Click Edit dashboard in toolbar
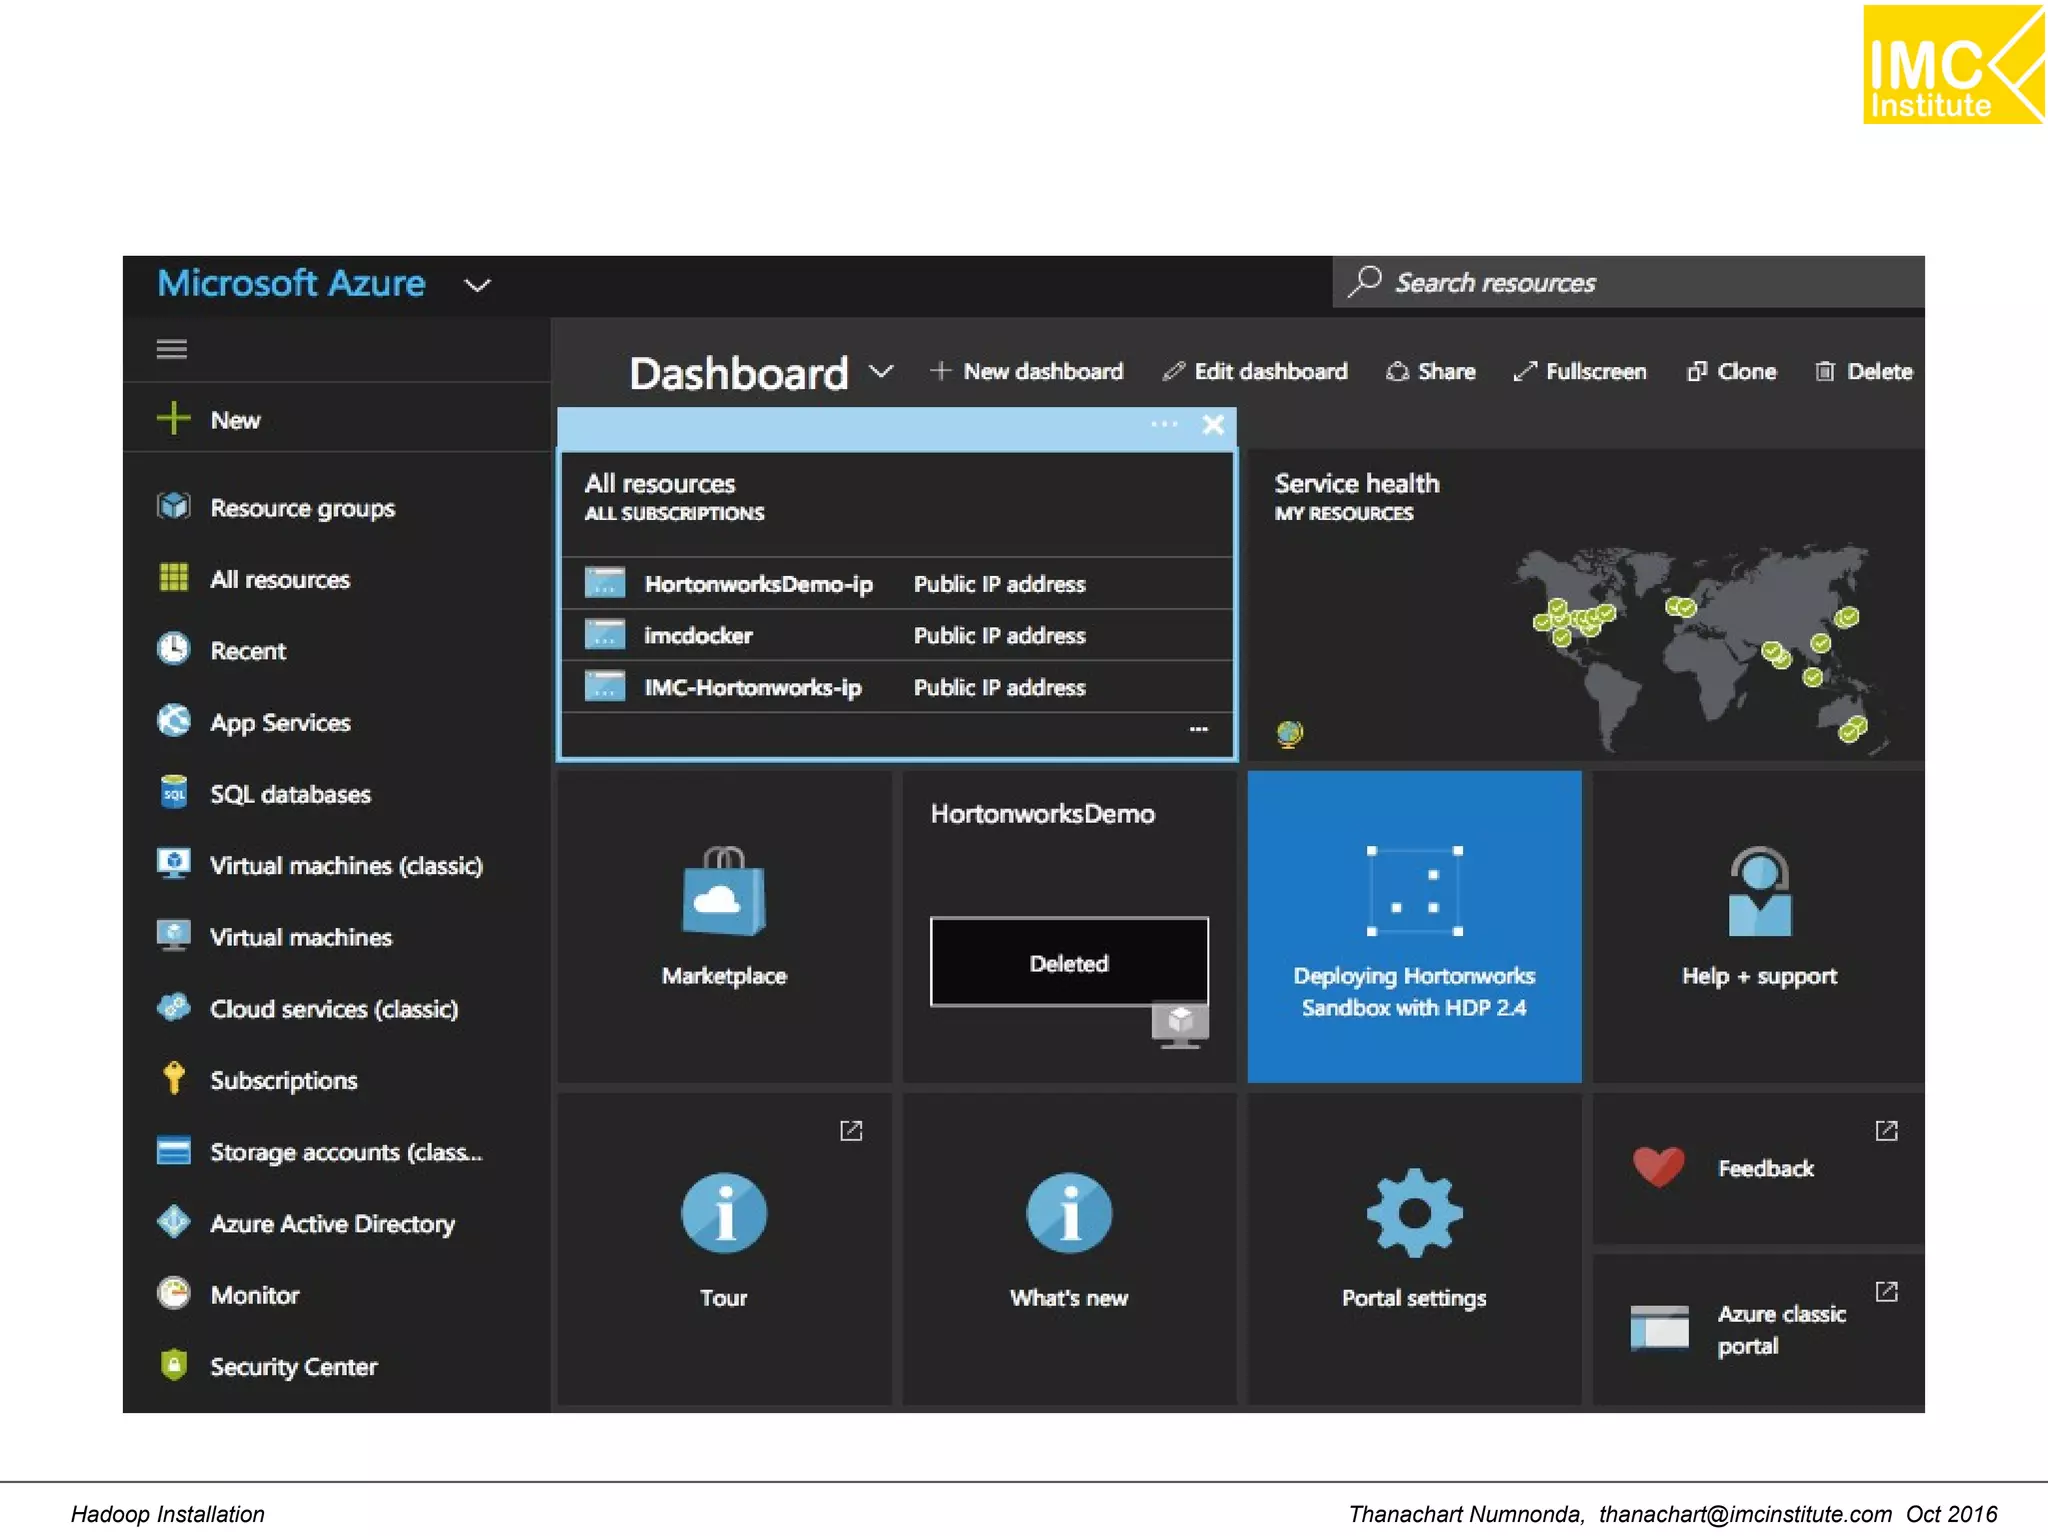Image resolution: width=2048 pixels, height=1536 pixels. [1255, 372]
